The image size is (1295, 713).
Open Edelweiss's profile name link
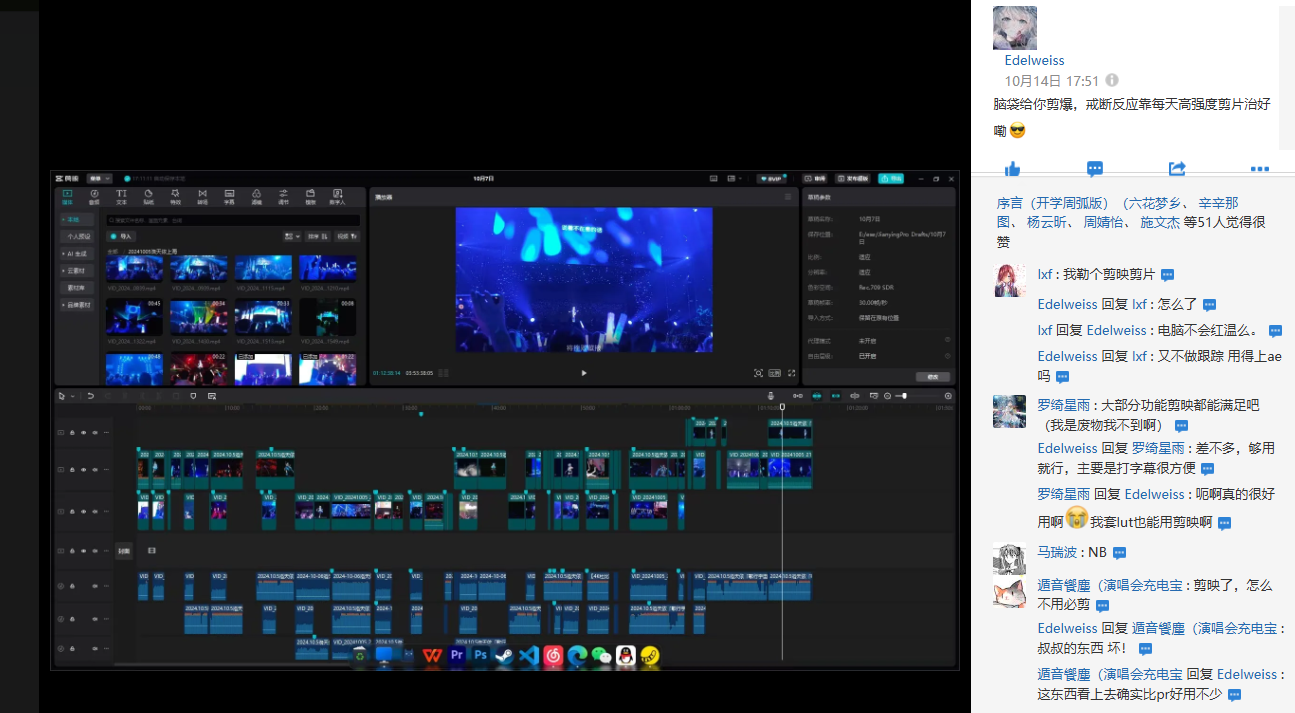point(1035,60)
